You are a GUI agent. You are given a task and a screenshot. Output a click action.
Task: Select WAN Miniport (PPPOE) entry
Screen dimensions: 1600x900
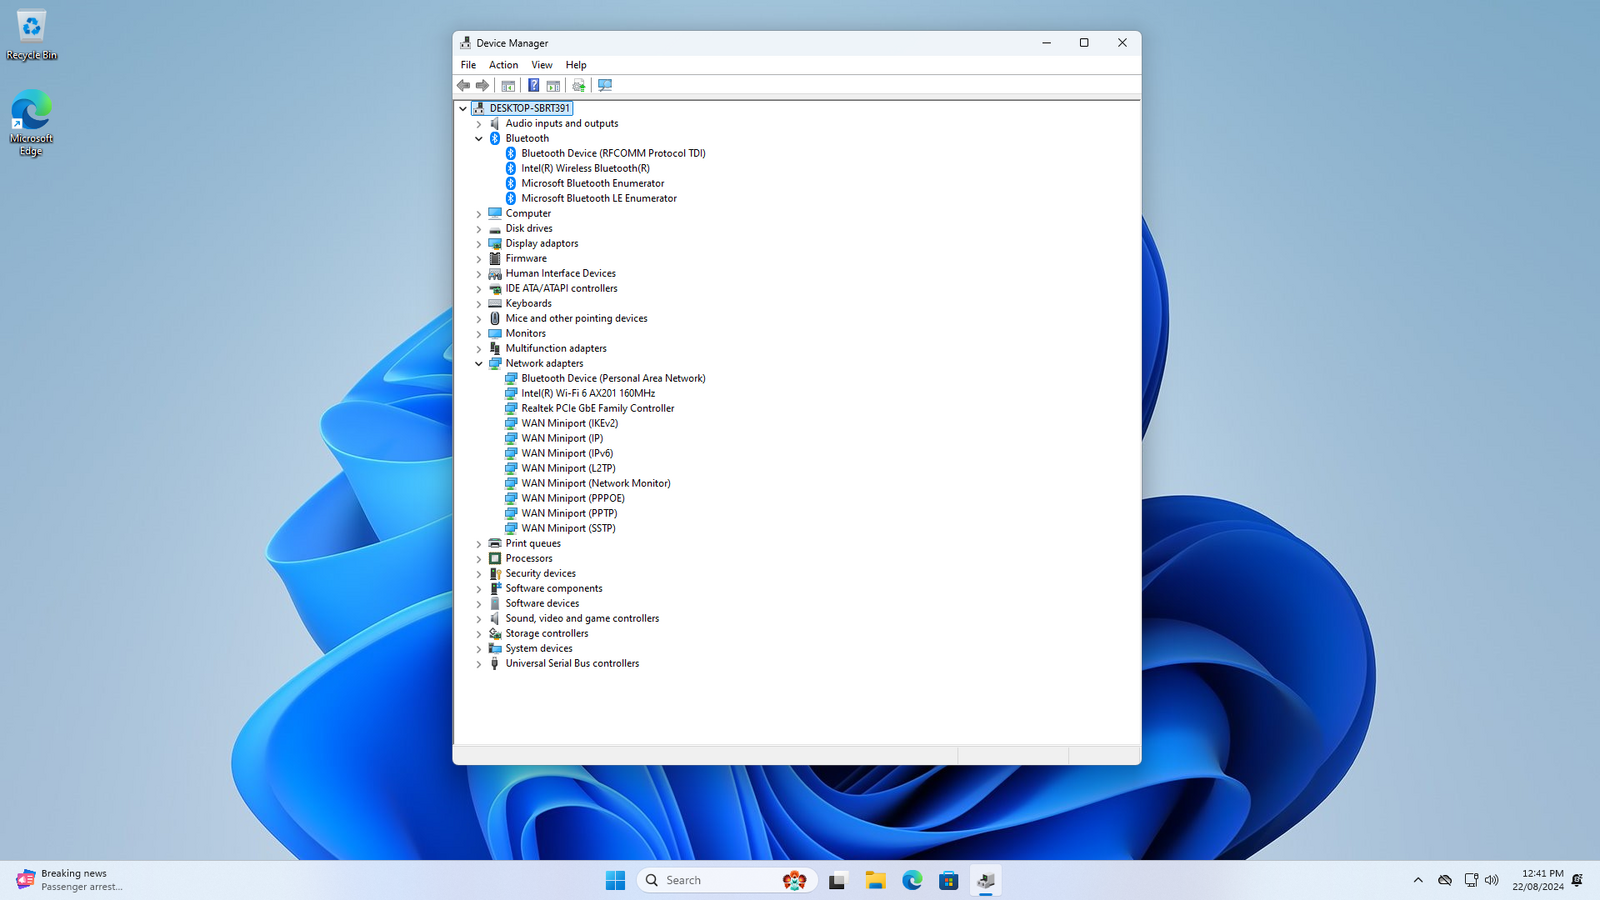(x=573, y=498)
